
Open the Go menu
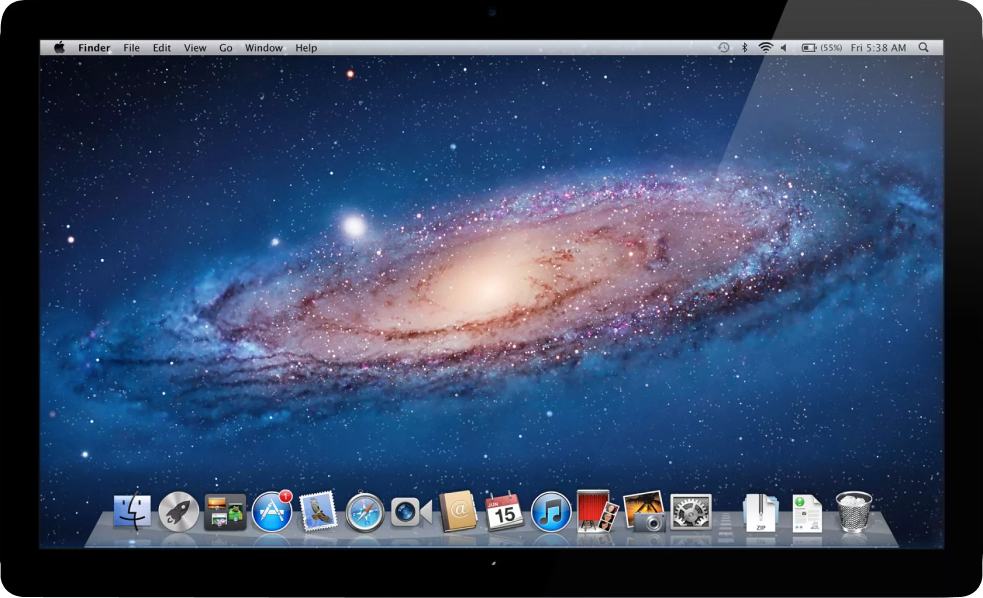(226, 48)
